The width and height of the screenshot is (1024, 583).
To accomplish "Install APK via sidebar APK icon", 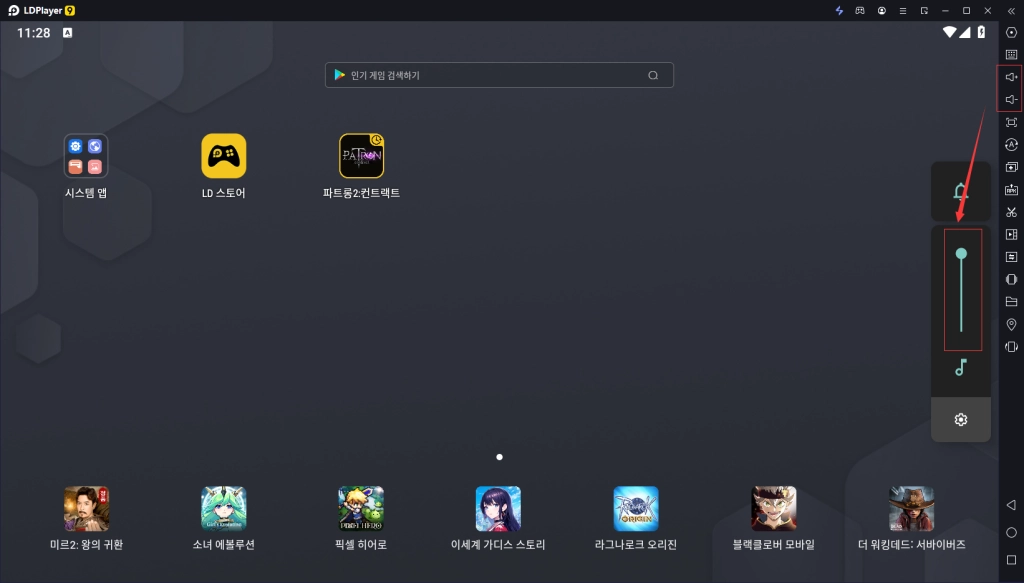I will point(1011,189).
